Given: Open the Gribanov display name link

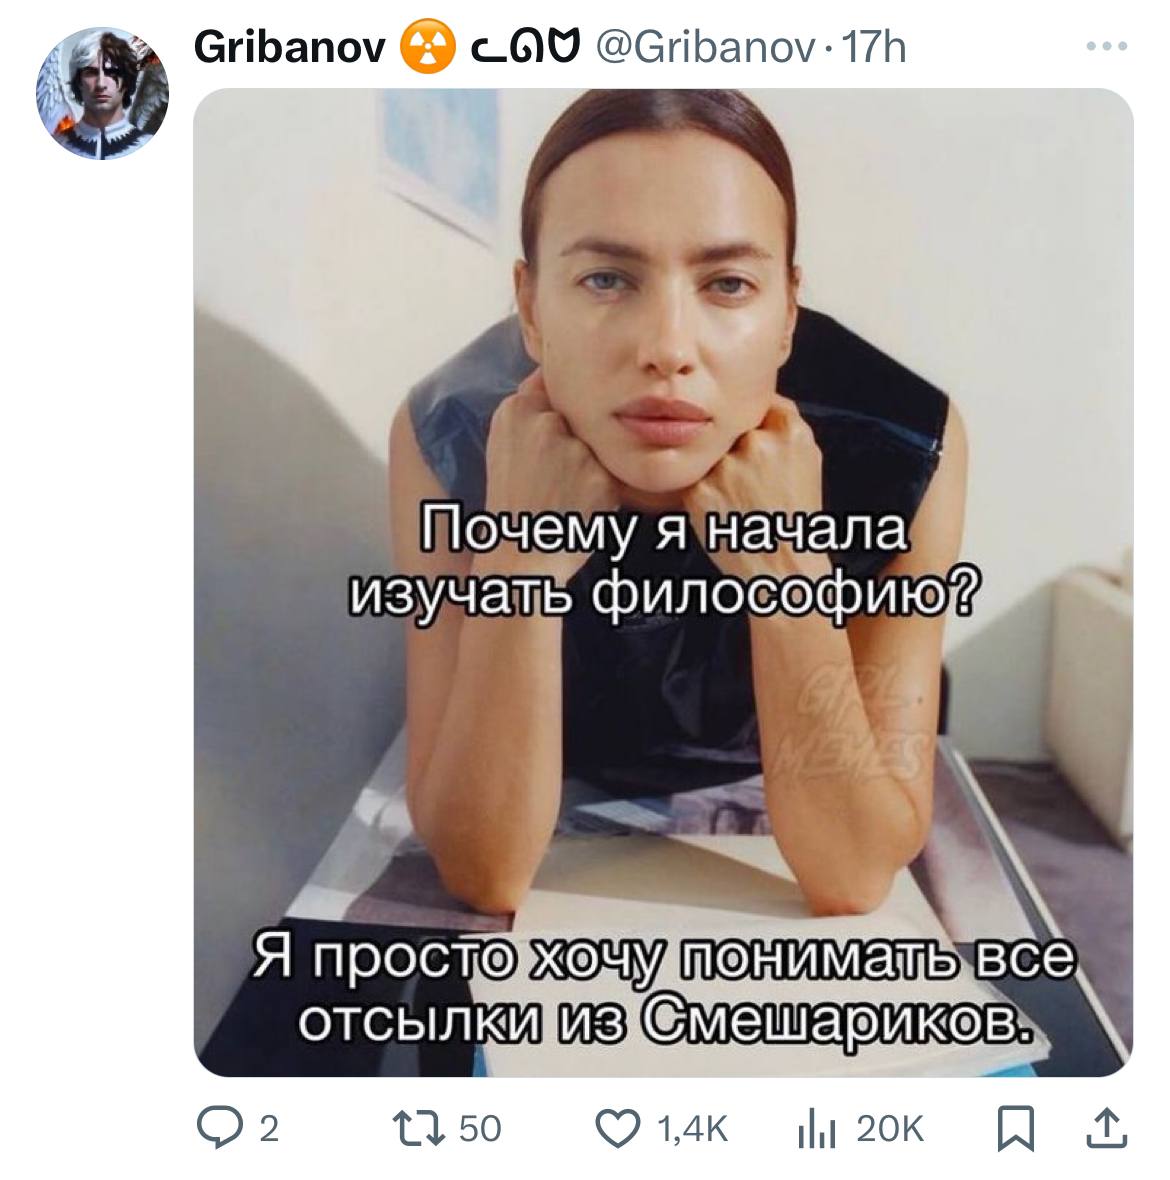Looking at the screenshot, I should tap(289, 47).
